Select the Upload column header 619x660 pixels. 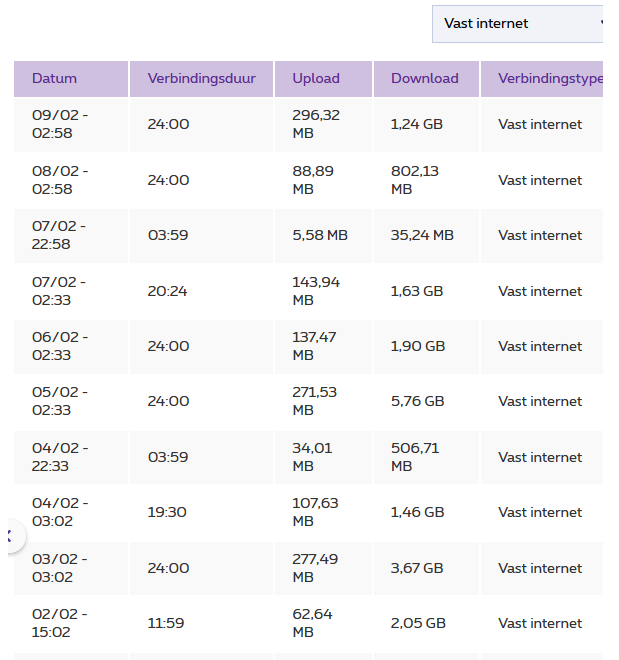316,79
